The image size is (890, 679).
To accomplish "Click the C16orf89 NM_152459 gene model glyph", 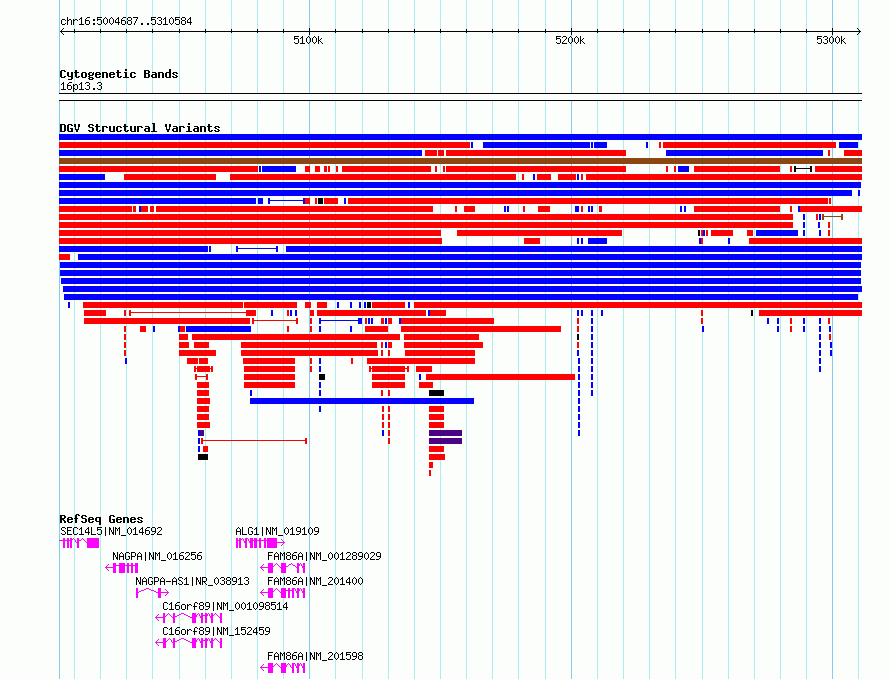I will coord(188,643).
